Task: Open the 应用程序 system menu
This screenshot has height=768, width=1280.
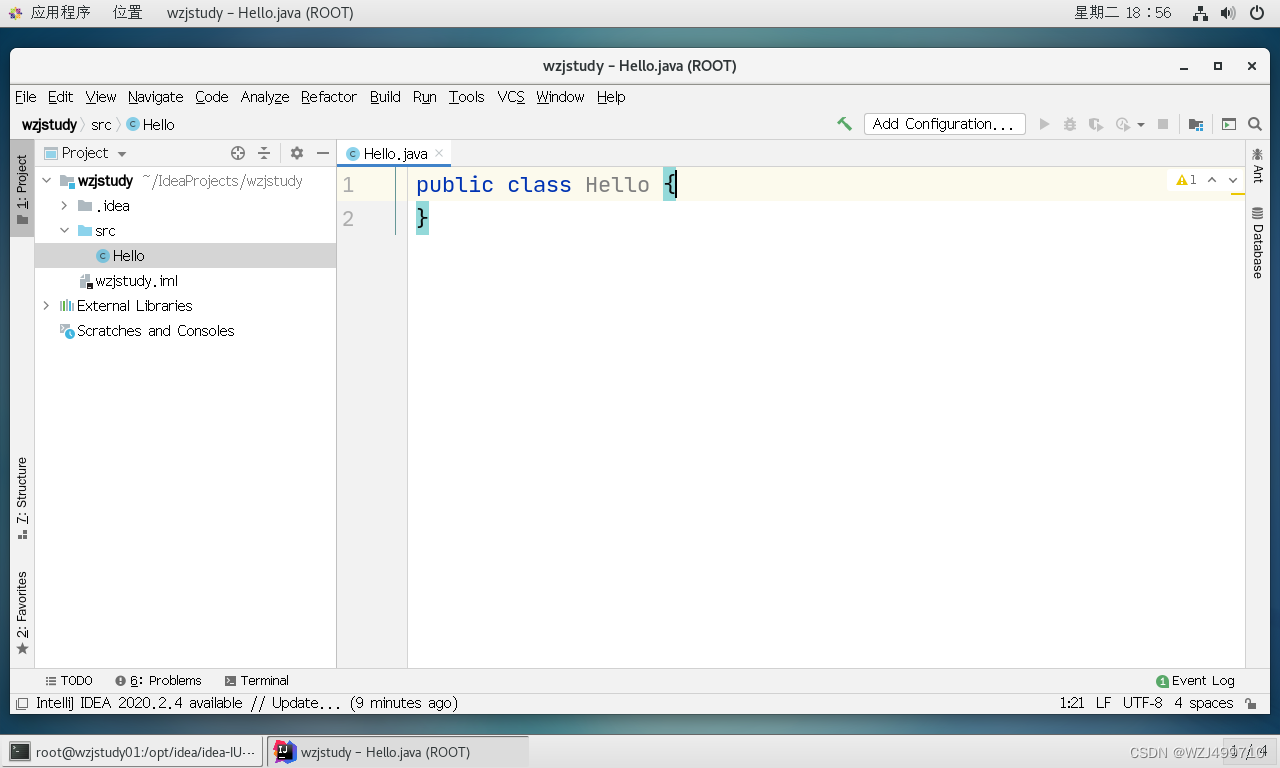Action: 50,13
